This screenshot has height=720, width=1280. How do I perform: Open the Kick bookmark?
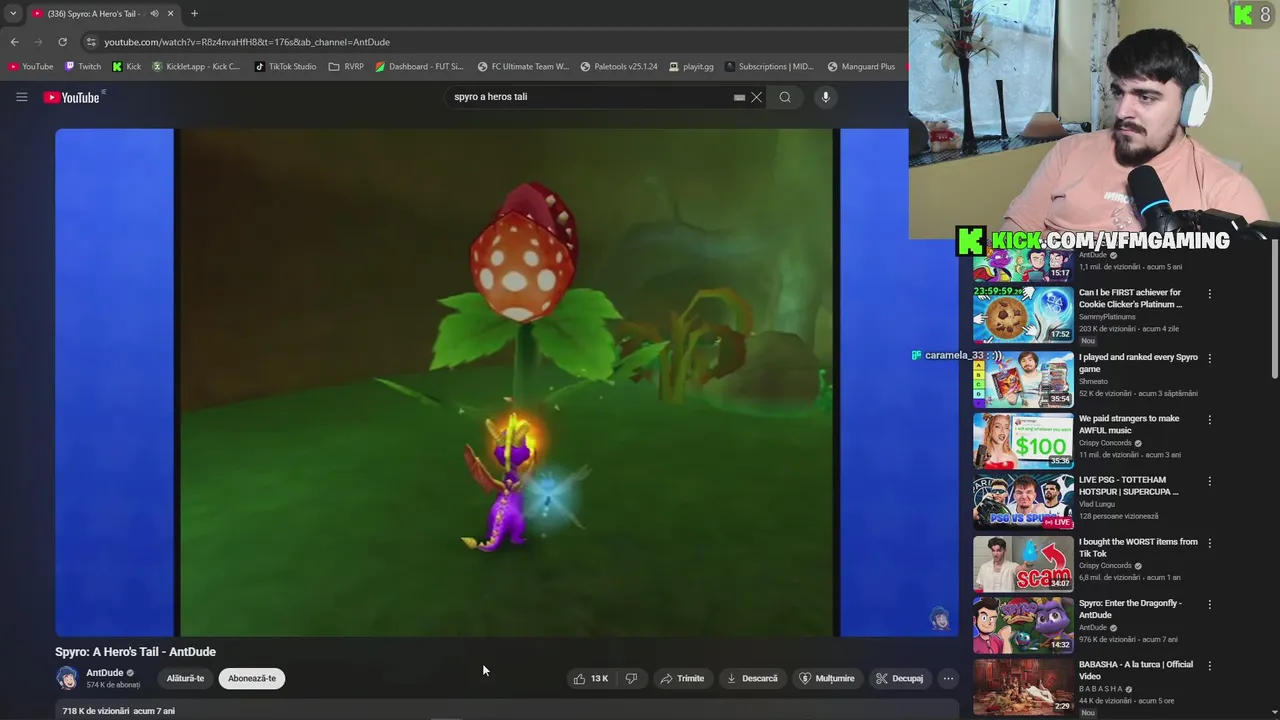127,67
